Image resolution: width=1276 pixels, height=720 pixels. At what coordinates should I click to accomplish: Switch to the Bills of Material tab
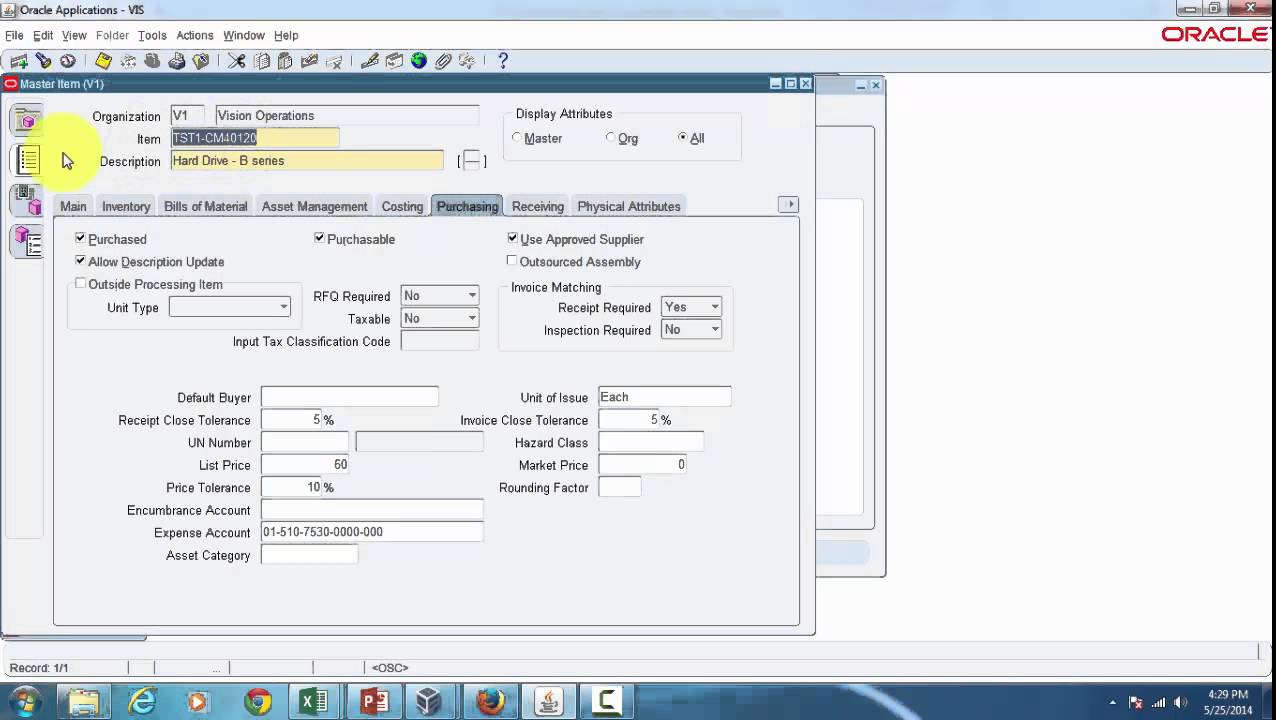205,206
